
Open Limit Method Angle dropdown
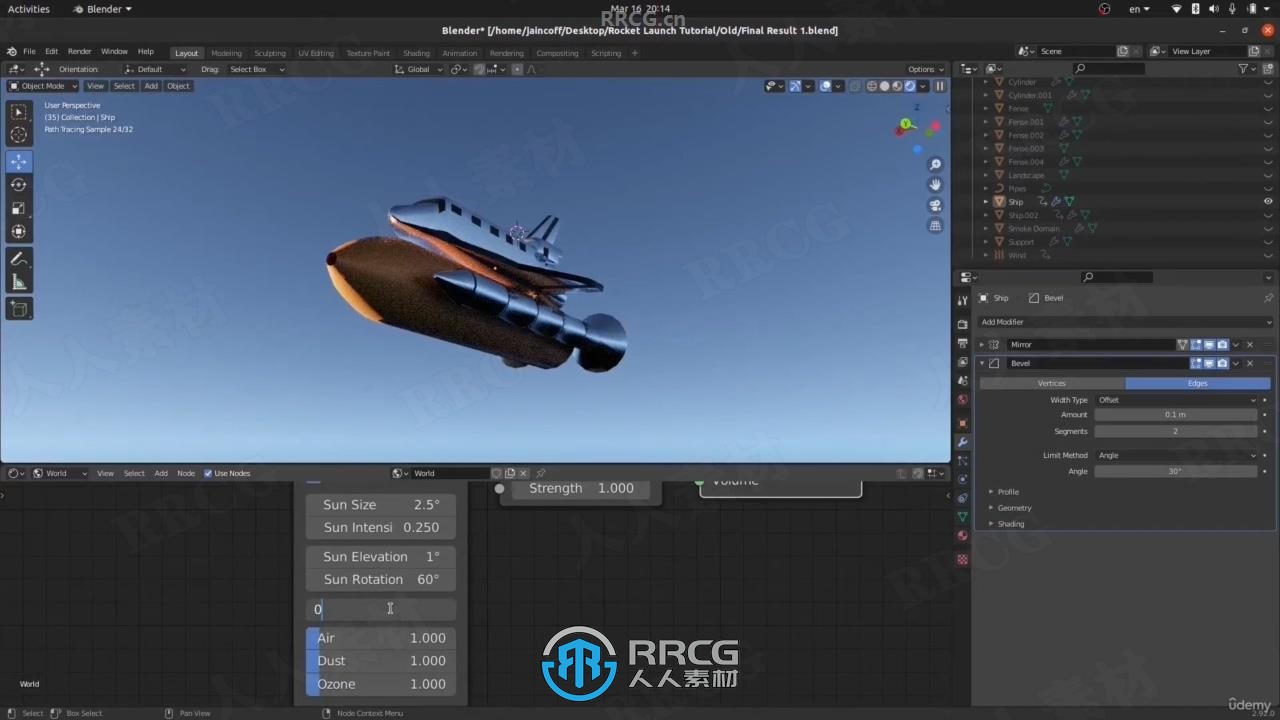pyautogui.click(x=1176, y=455)
